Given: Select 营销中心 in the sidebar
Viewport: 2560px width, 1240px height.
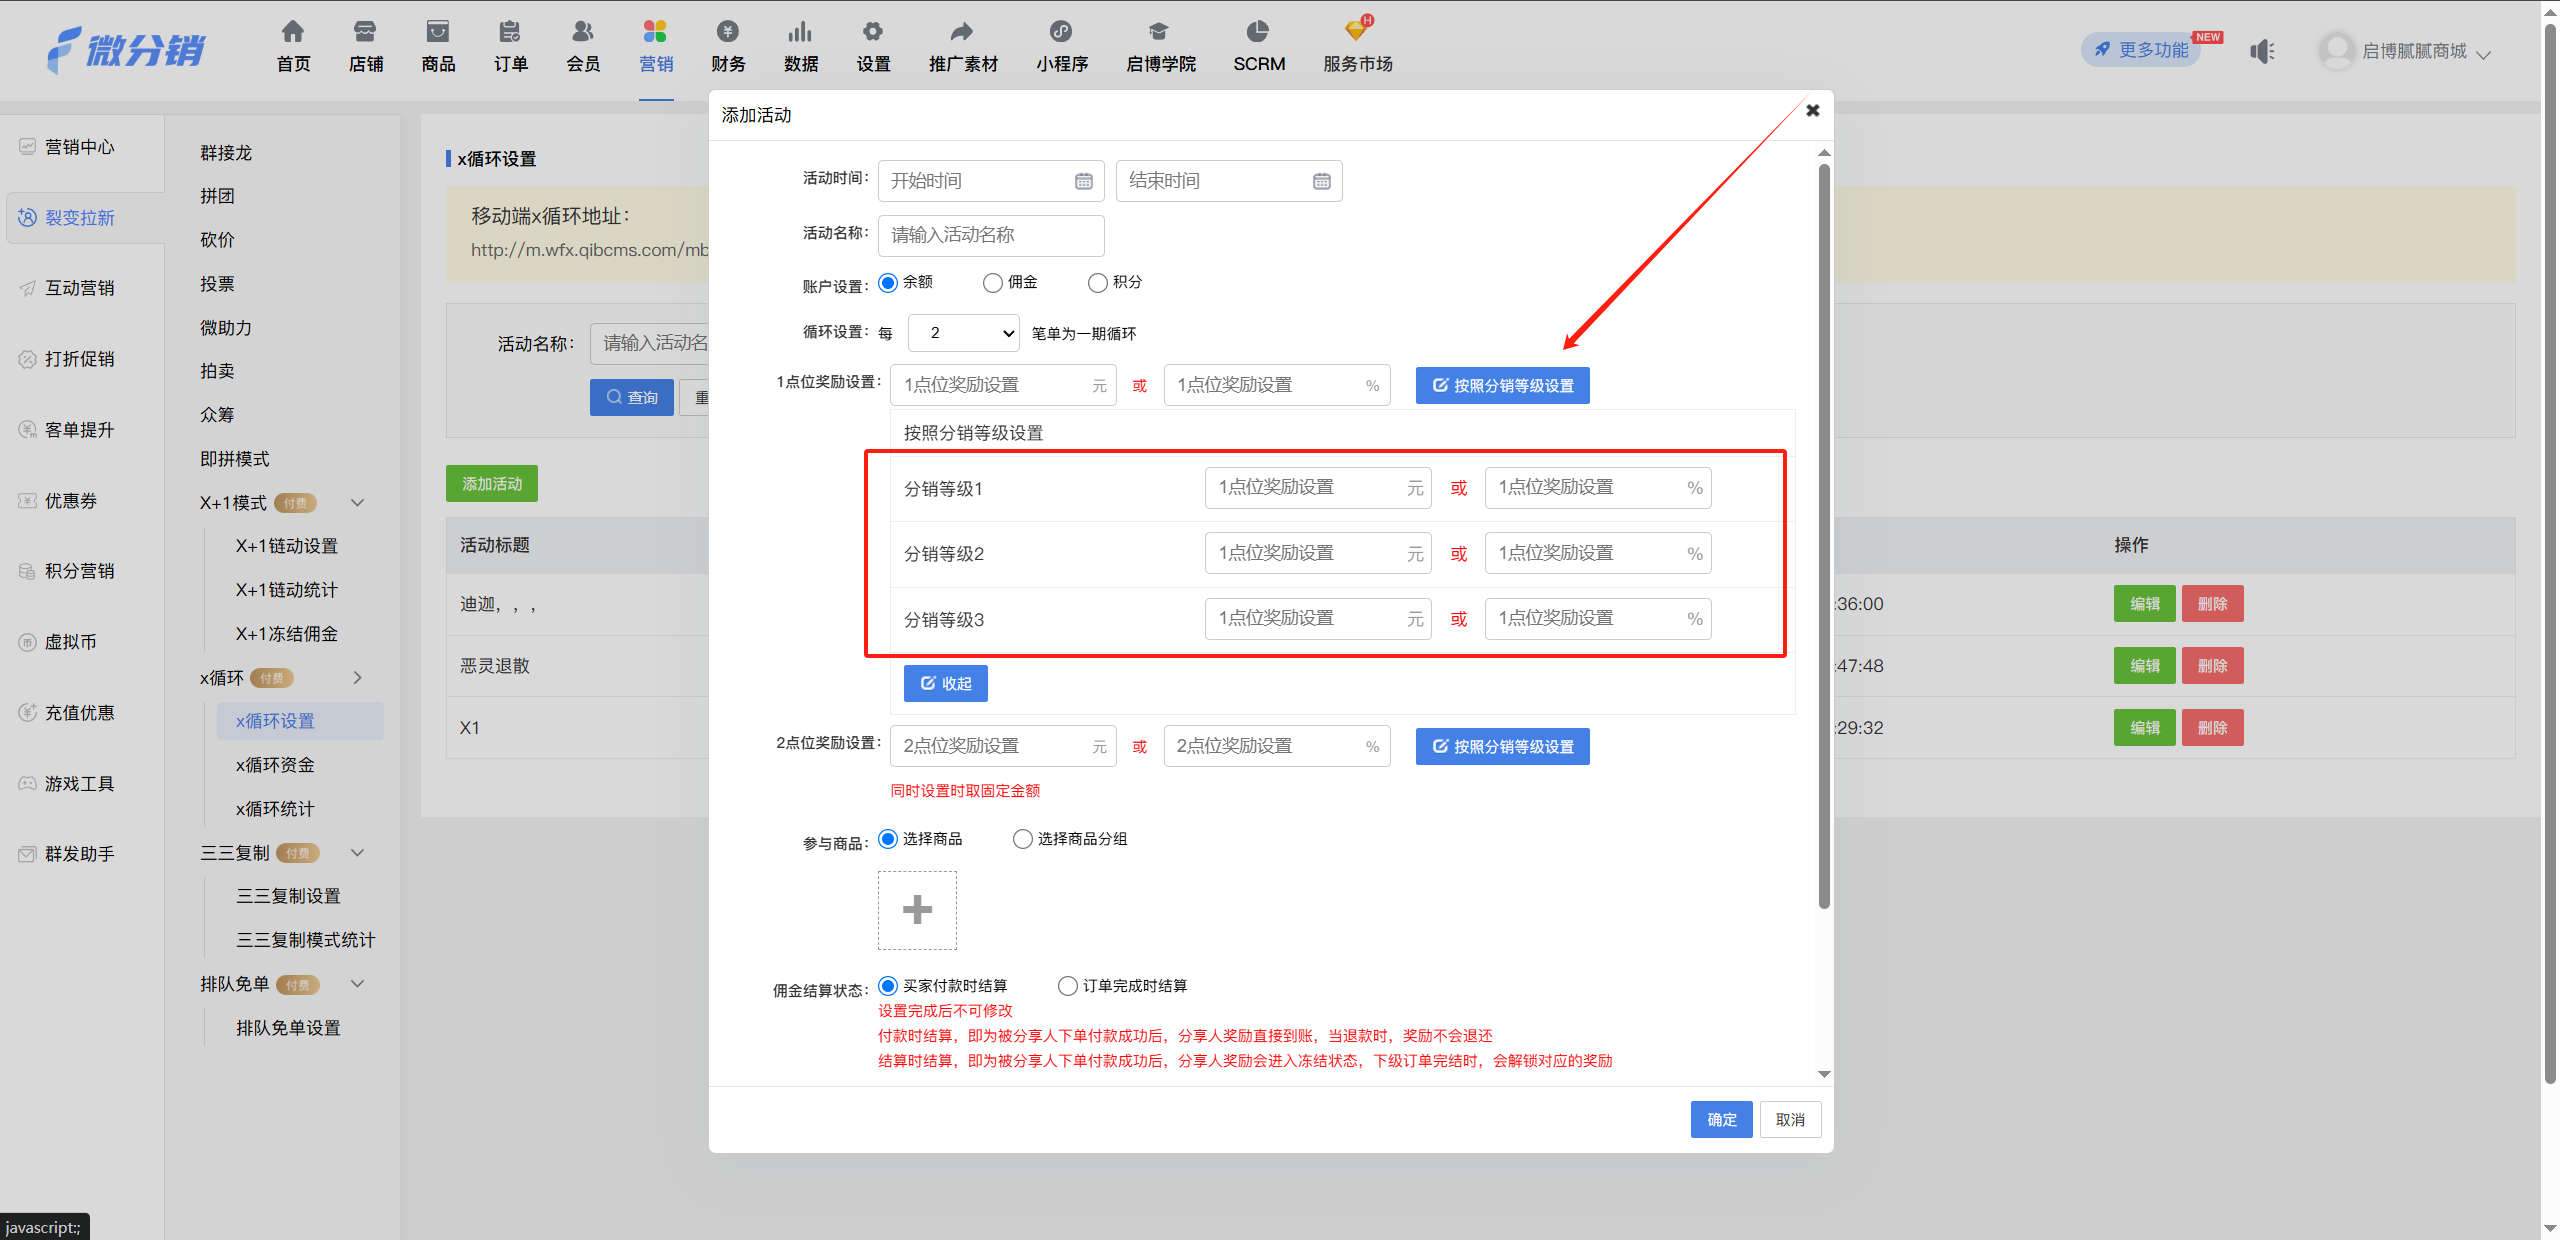Looking at the screenshot, I should point(80,147).
